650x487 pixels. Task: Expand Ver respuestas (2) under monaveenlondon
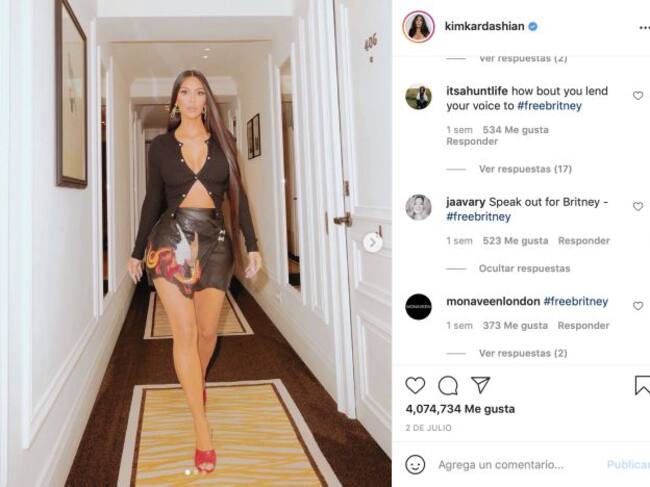[523, 353]
